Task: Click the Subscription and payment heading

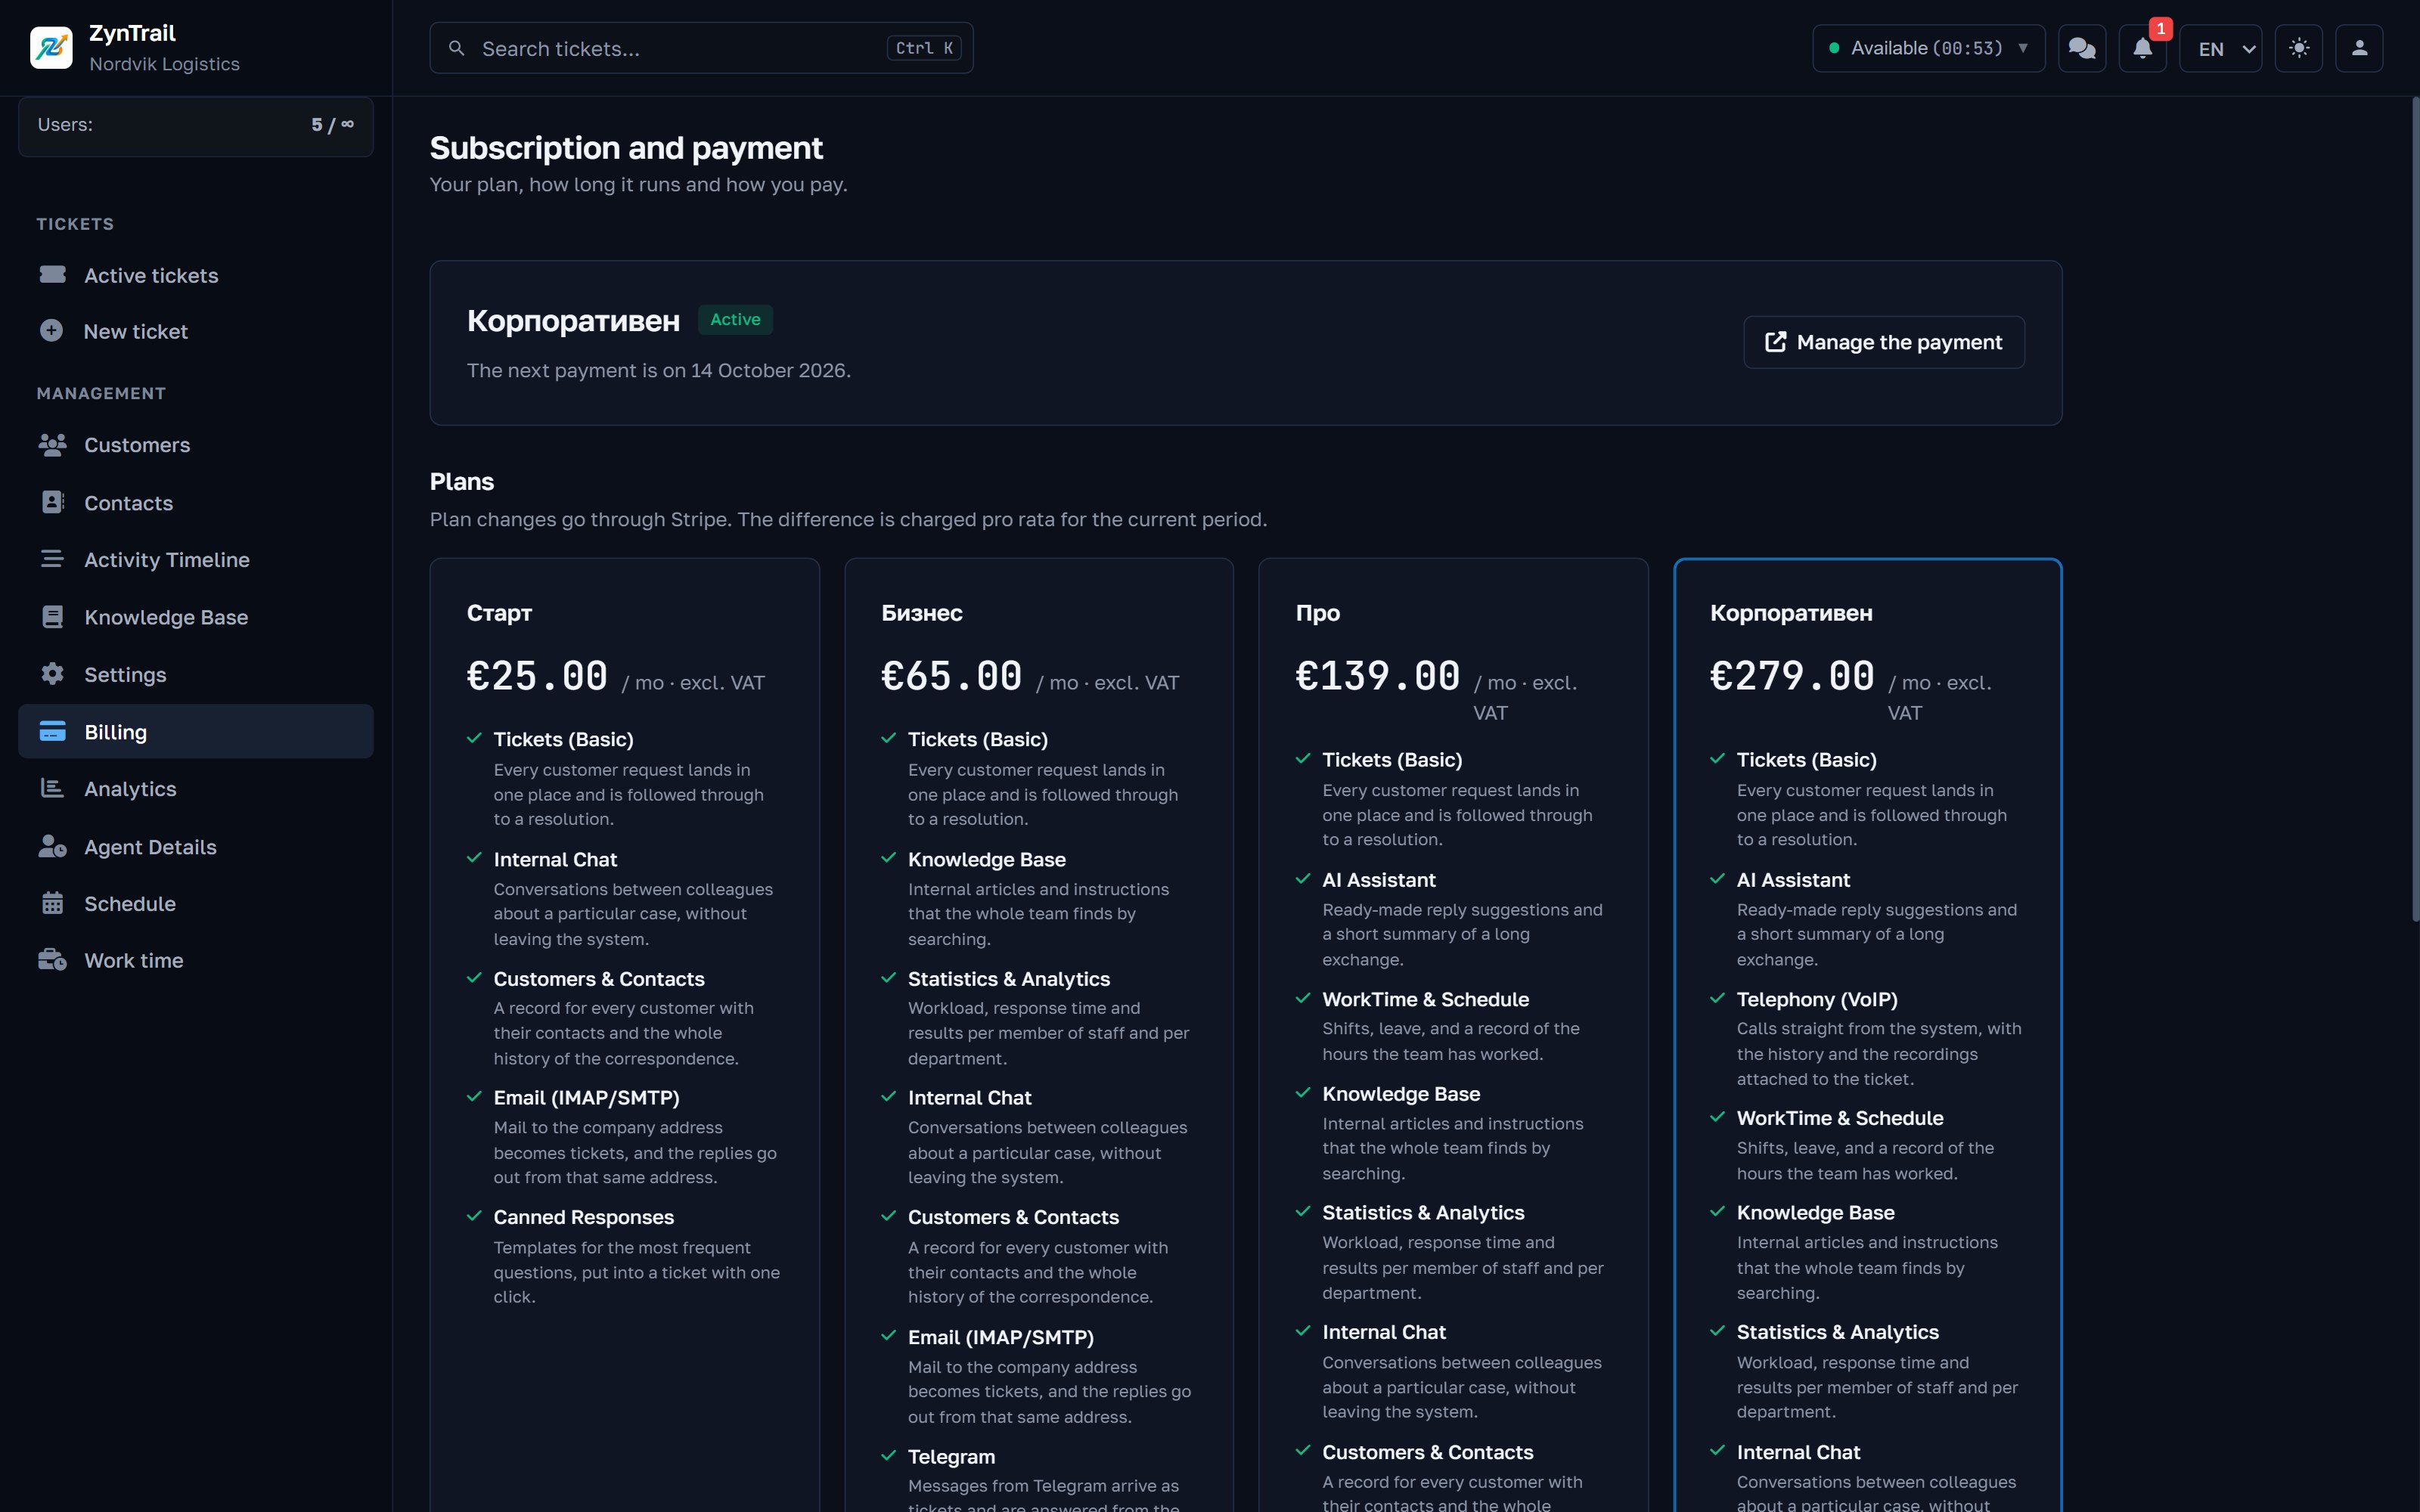Action: [626, 148]
